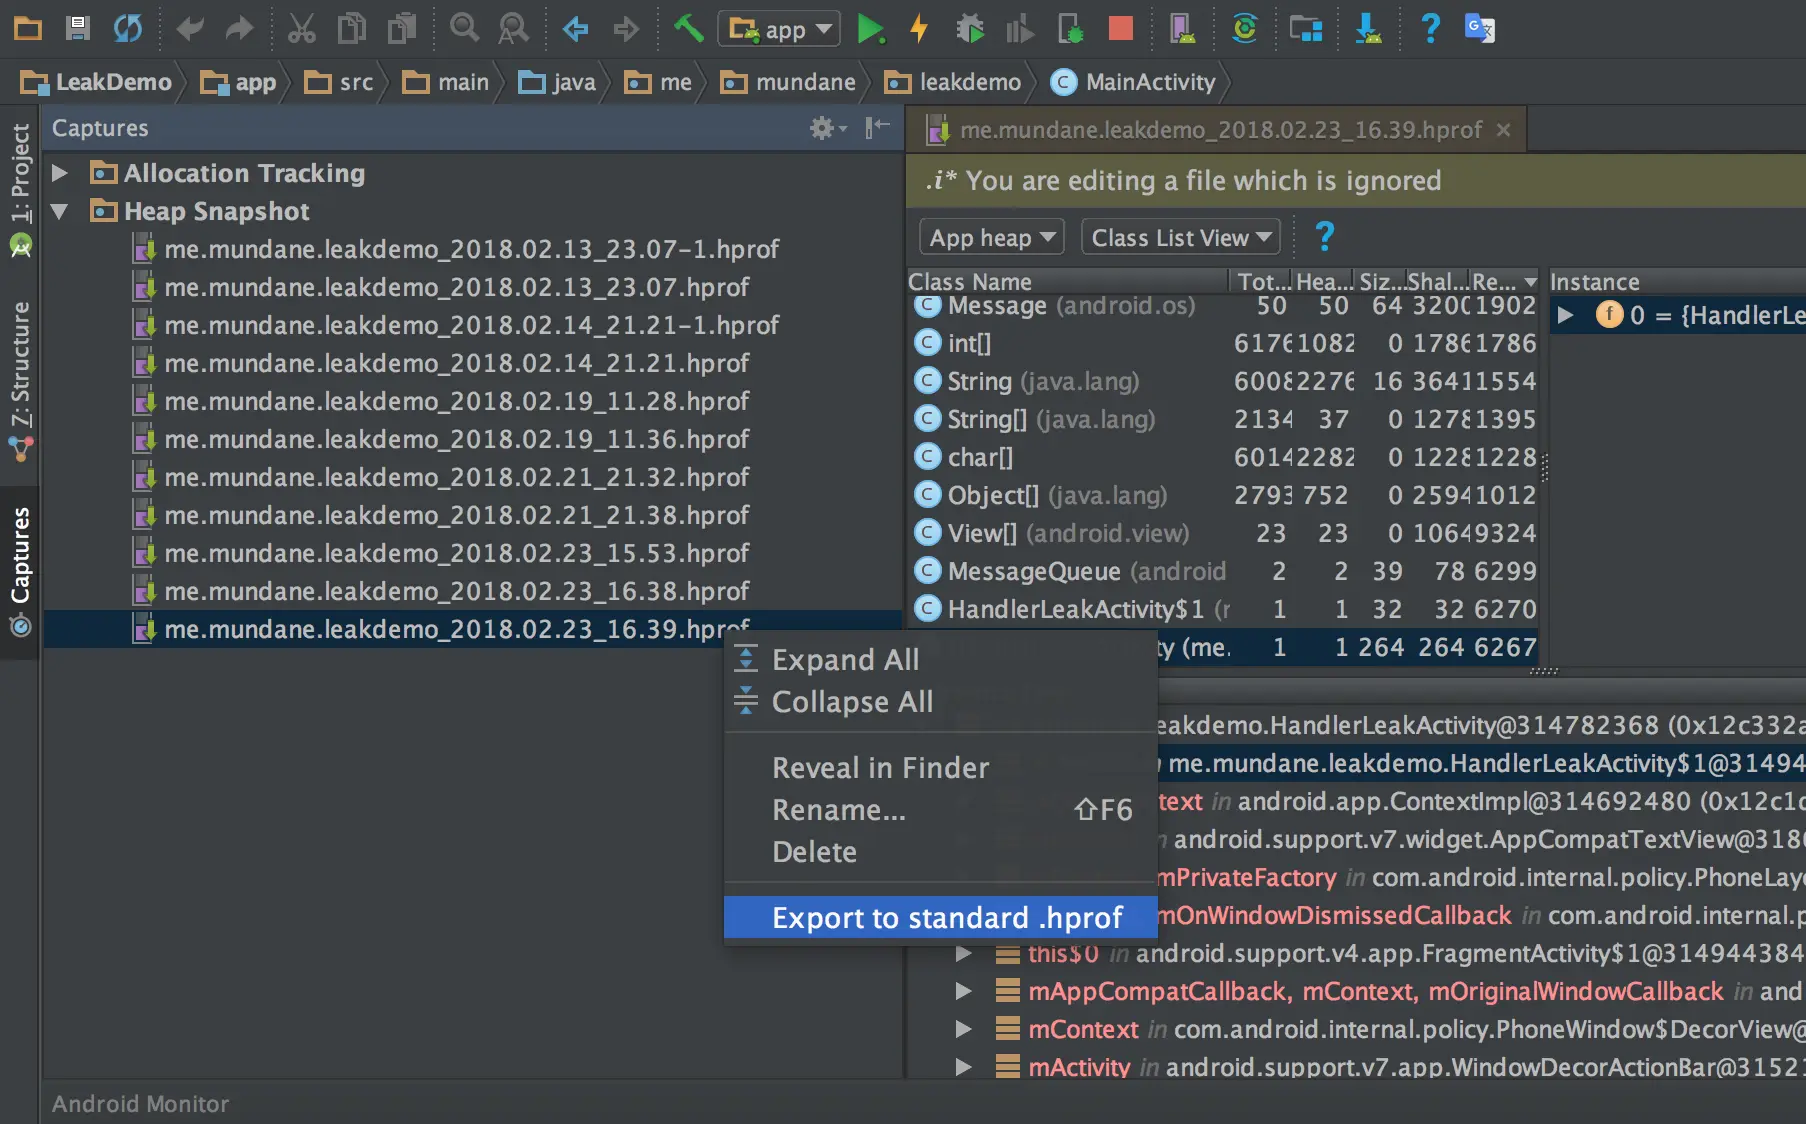Expand the mContext PhoneWindow$DecorView reference
This screenshot has height=1124, width=1806.
click(x=963, y=1029)
